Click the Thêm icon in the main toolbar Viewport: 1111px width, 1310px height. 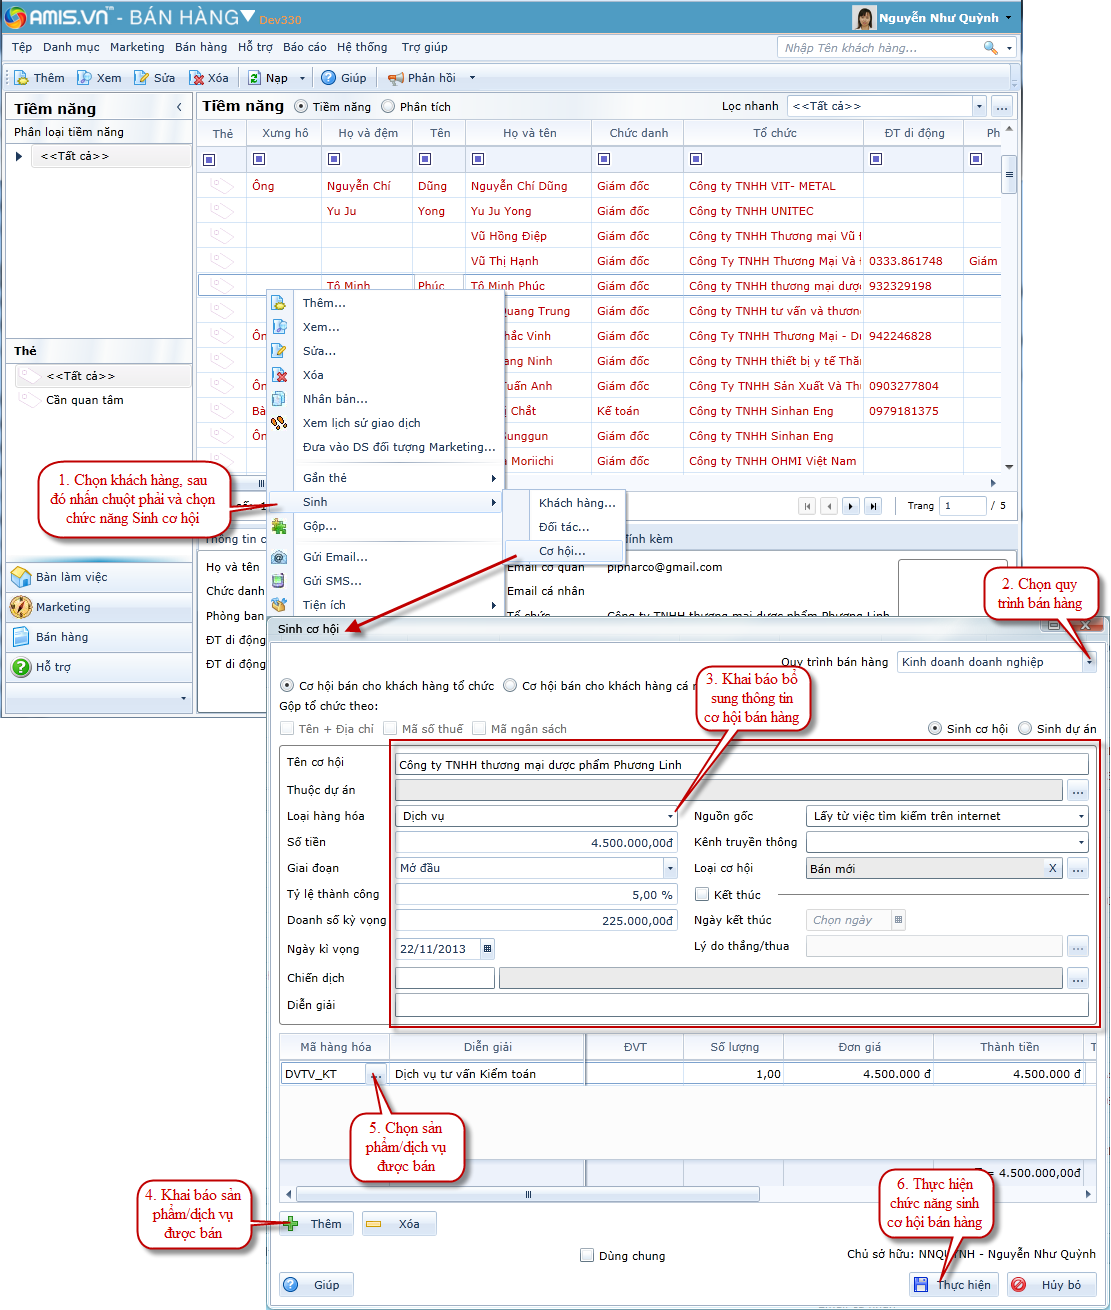22,78
